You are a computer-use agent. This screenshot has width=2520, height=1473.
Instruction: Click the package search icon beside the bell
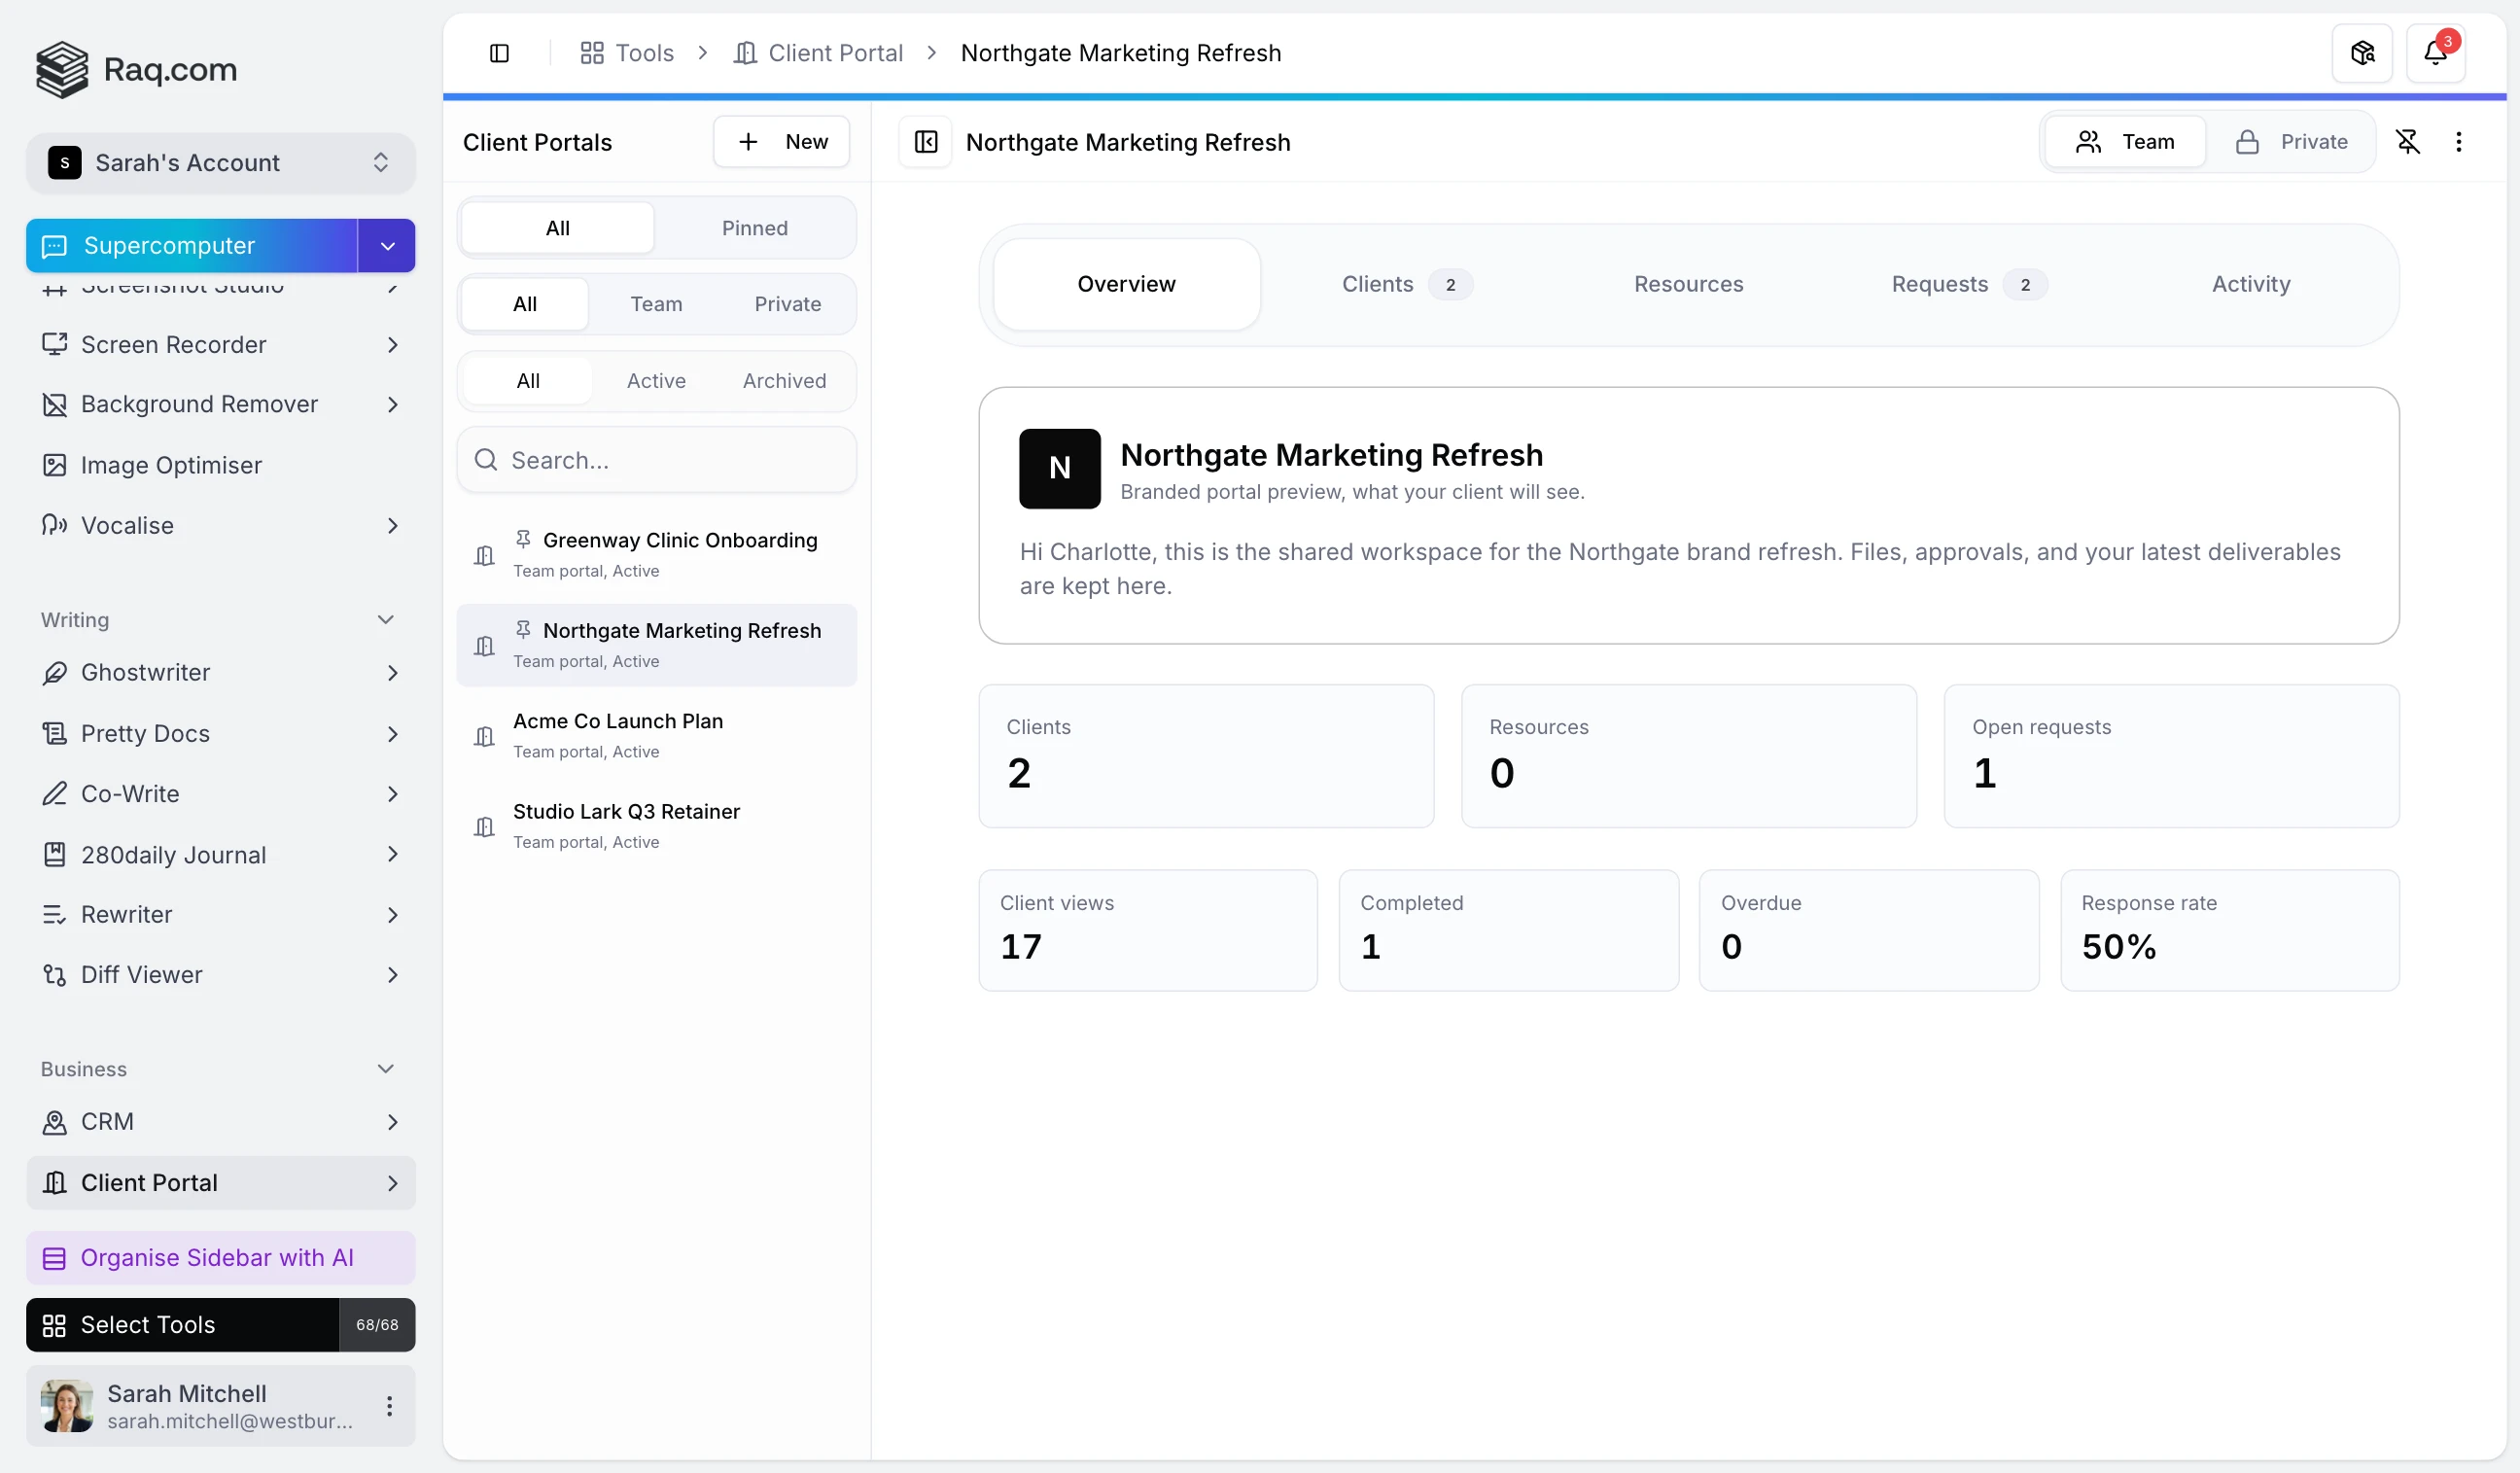[2362, 53]
